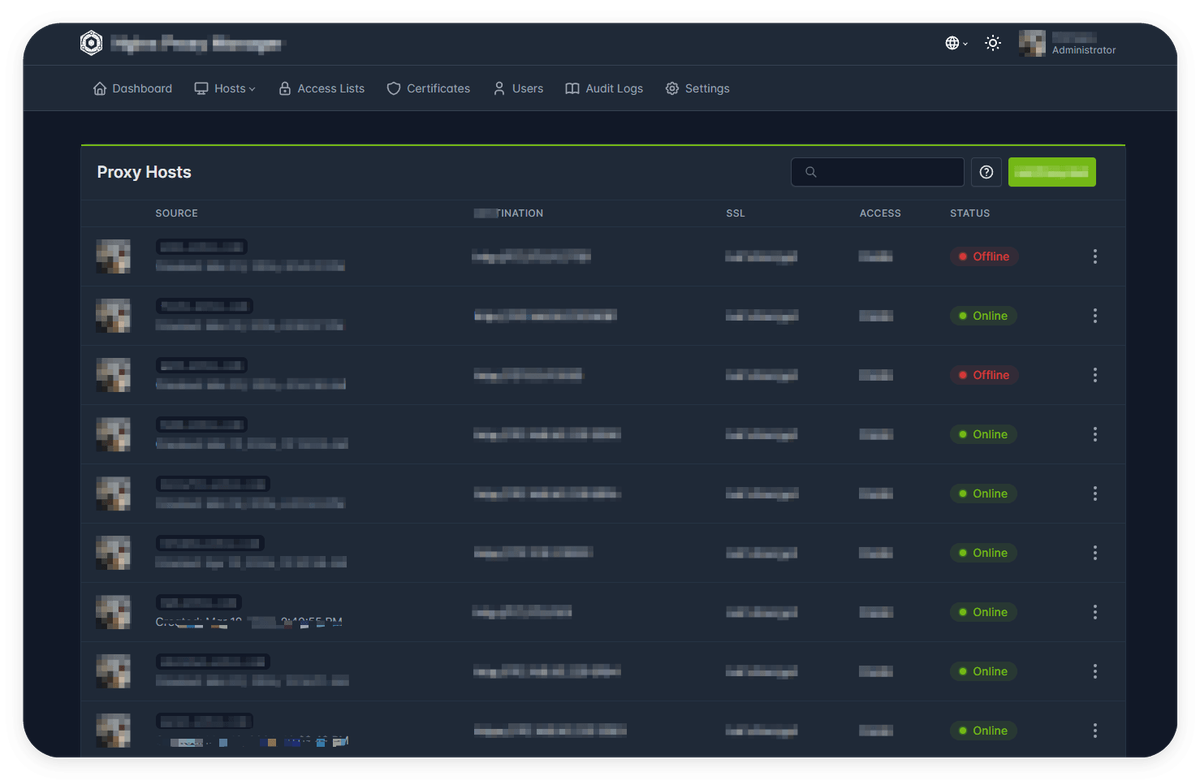The image size is (1200, 780).
Task: Click Online status badge in ninth row
Action: click(983, 731)
